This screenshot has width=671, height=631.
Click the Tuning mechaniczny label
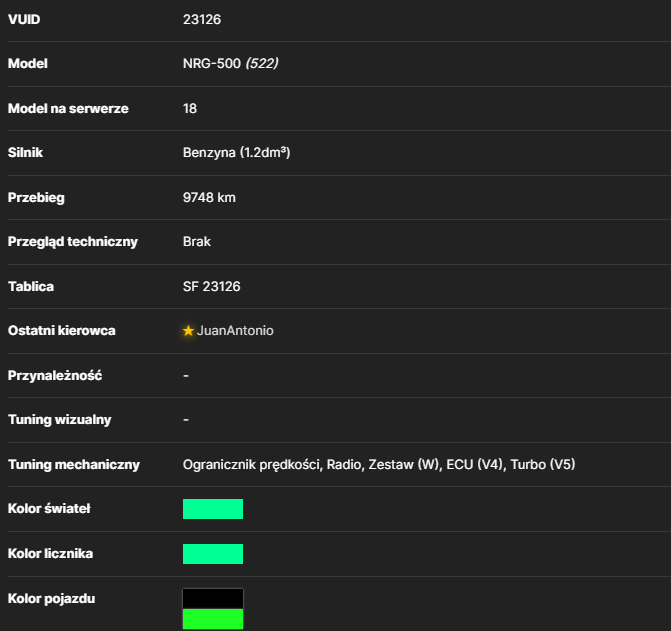(x=74, y=465)
